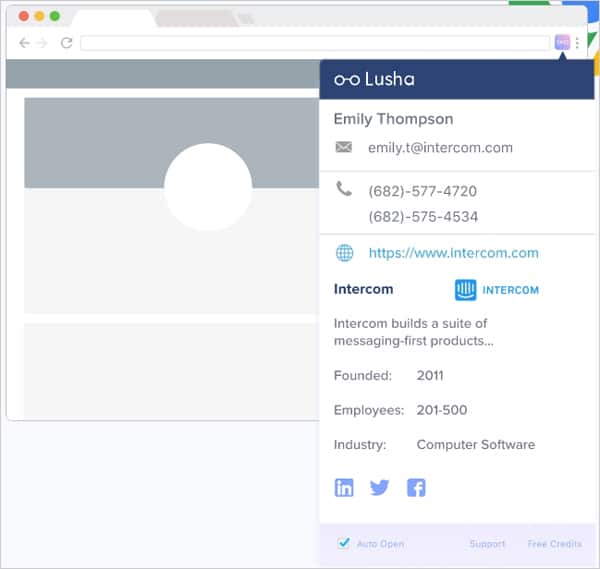The width and height of the screenshot is (600, 569).
Task: Click the envelope email icon
Action: 344,147
